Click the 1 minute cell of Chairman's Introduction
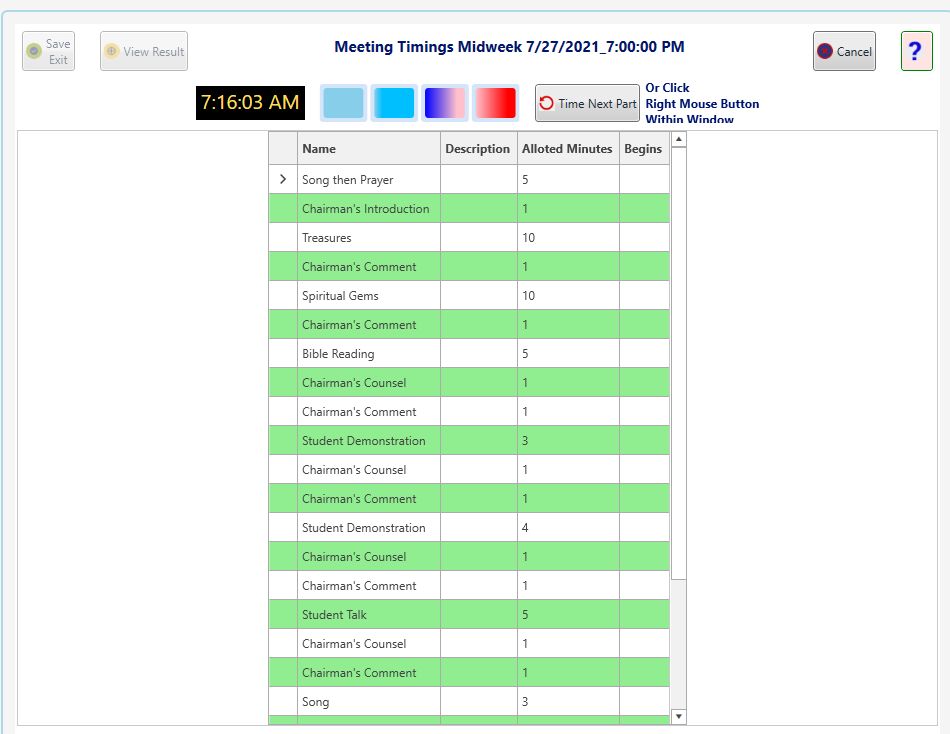 coord(568,209)
